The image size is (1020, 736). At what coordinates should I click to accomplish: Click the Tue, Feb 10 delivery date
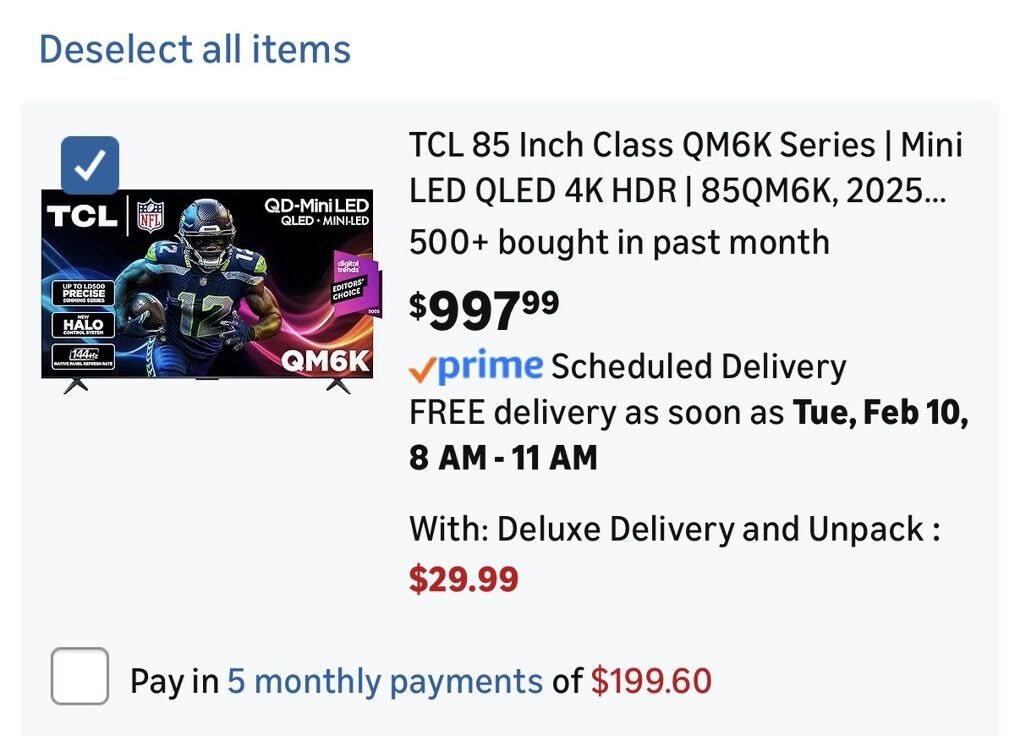point(880,411)
